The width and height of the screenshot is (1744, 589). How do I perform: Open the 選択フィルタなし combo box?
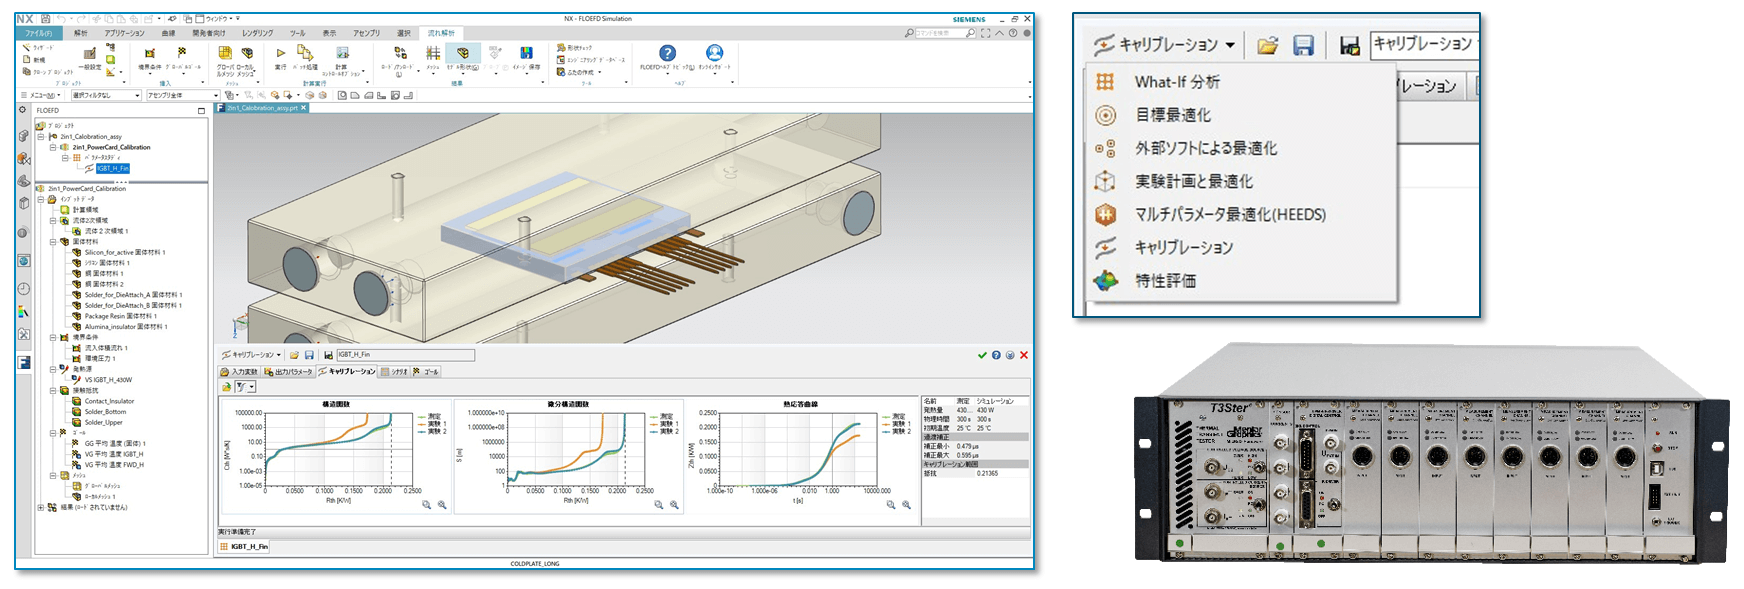(x=106, y=95)
